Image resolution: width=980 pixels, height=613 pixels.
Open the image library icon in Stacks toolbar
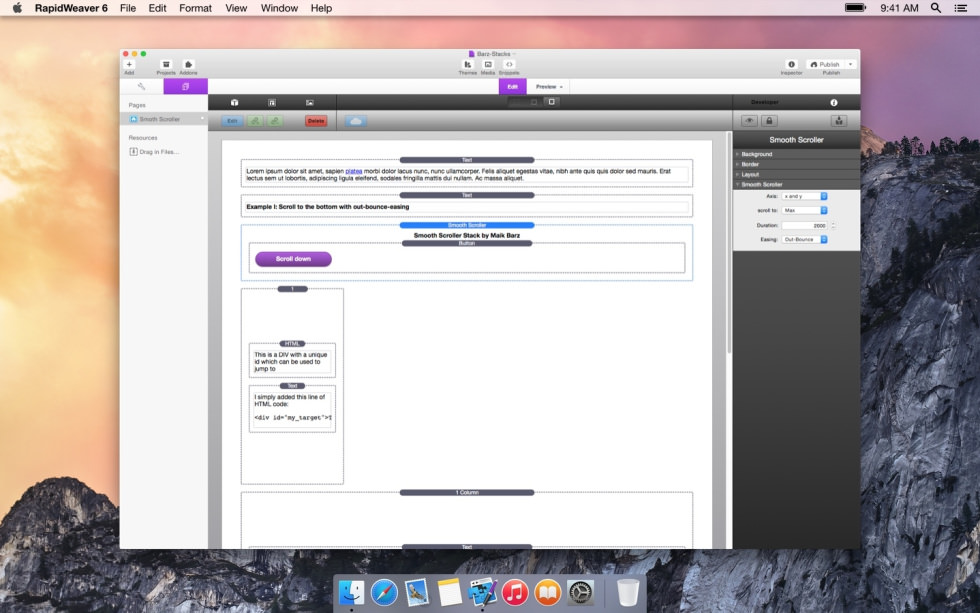click(309, 102)
